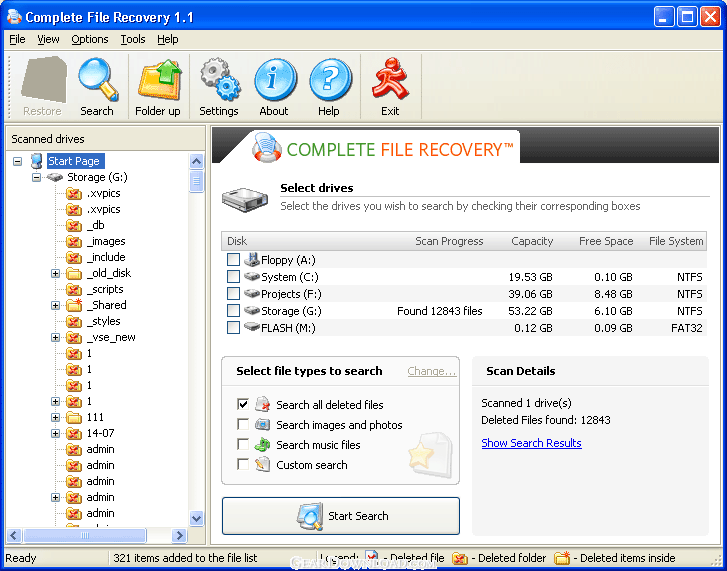Check the Projects (F:) drive checkbox

[233, 294]
